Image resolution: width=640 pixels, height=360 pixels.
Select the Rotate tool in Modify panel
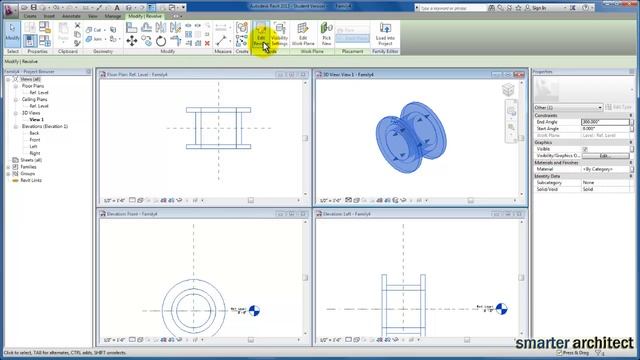[161, 41]
